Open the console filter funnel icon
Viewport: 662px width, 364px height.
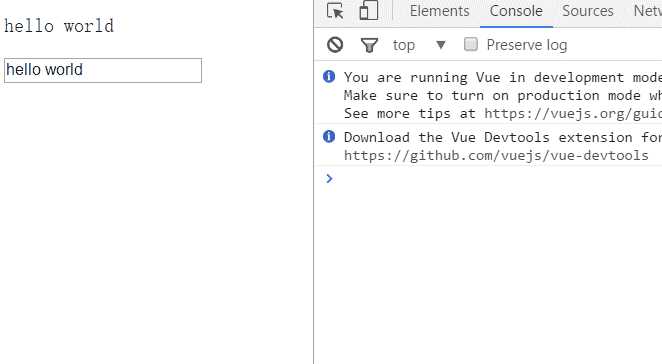[369, 45]
